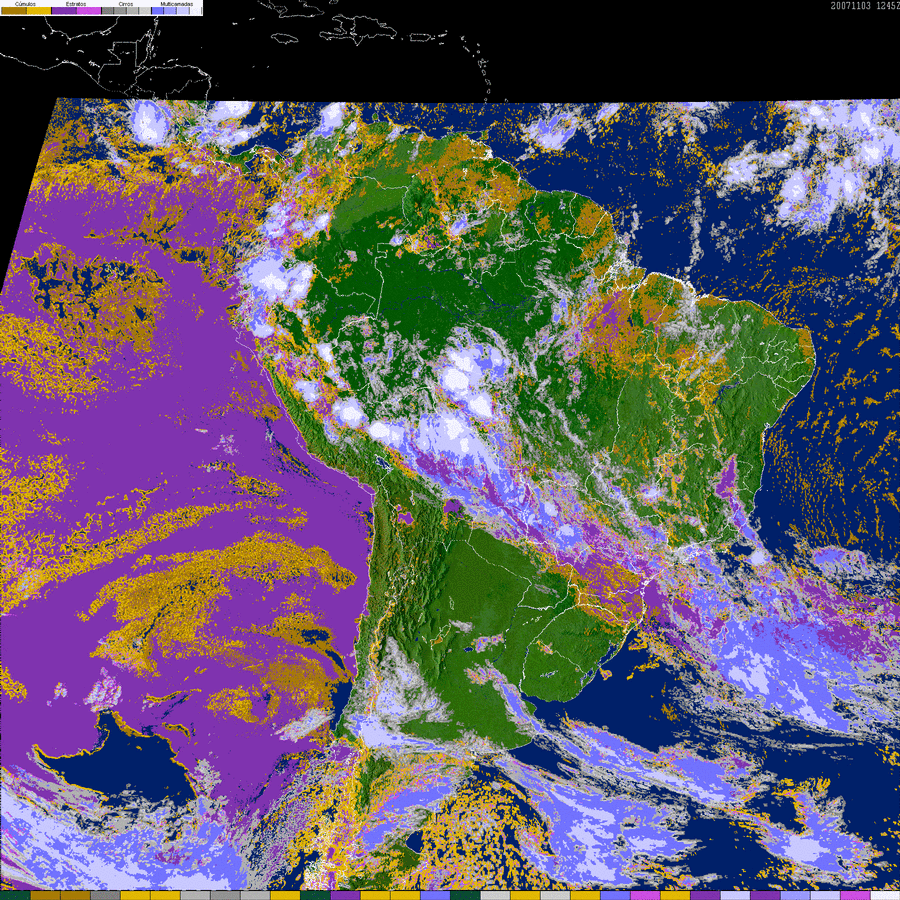Click the 20071103 1245Z timestamp
Screen dimensions: 900x900
click(863, 5)
